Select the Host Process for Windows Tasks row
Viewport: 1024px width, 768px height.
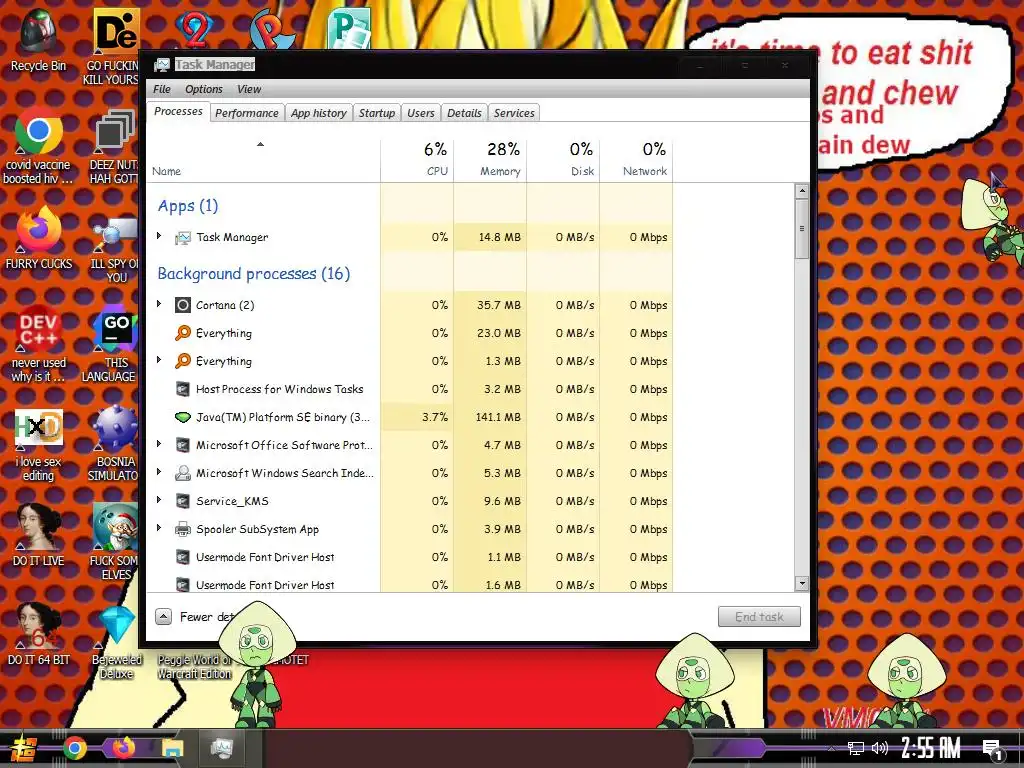point(410,389)
